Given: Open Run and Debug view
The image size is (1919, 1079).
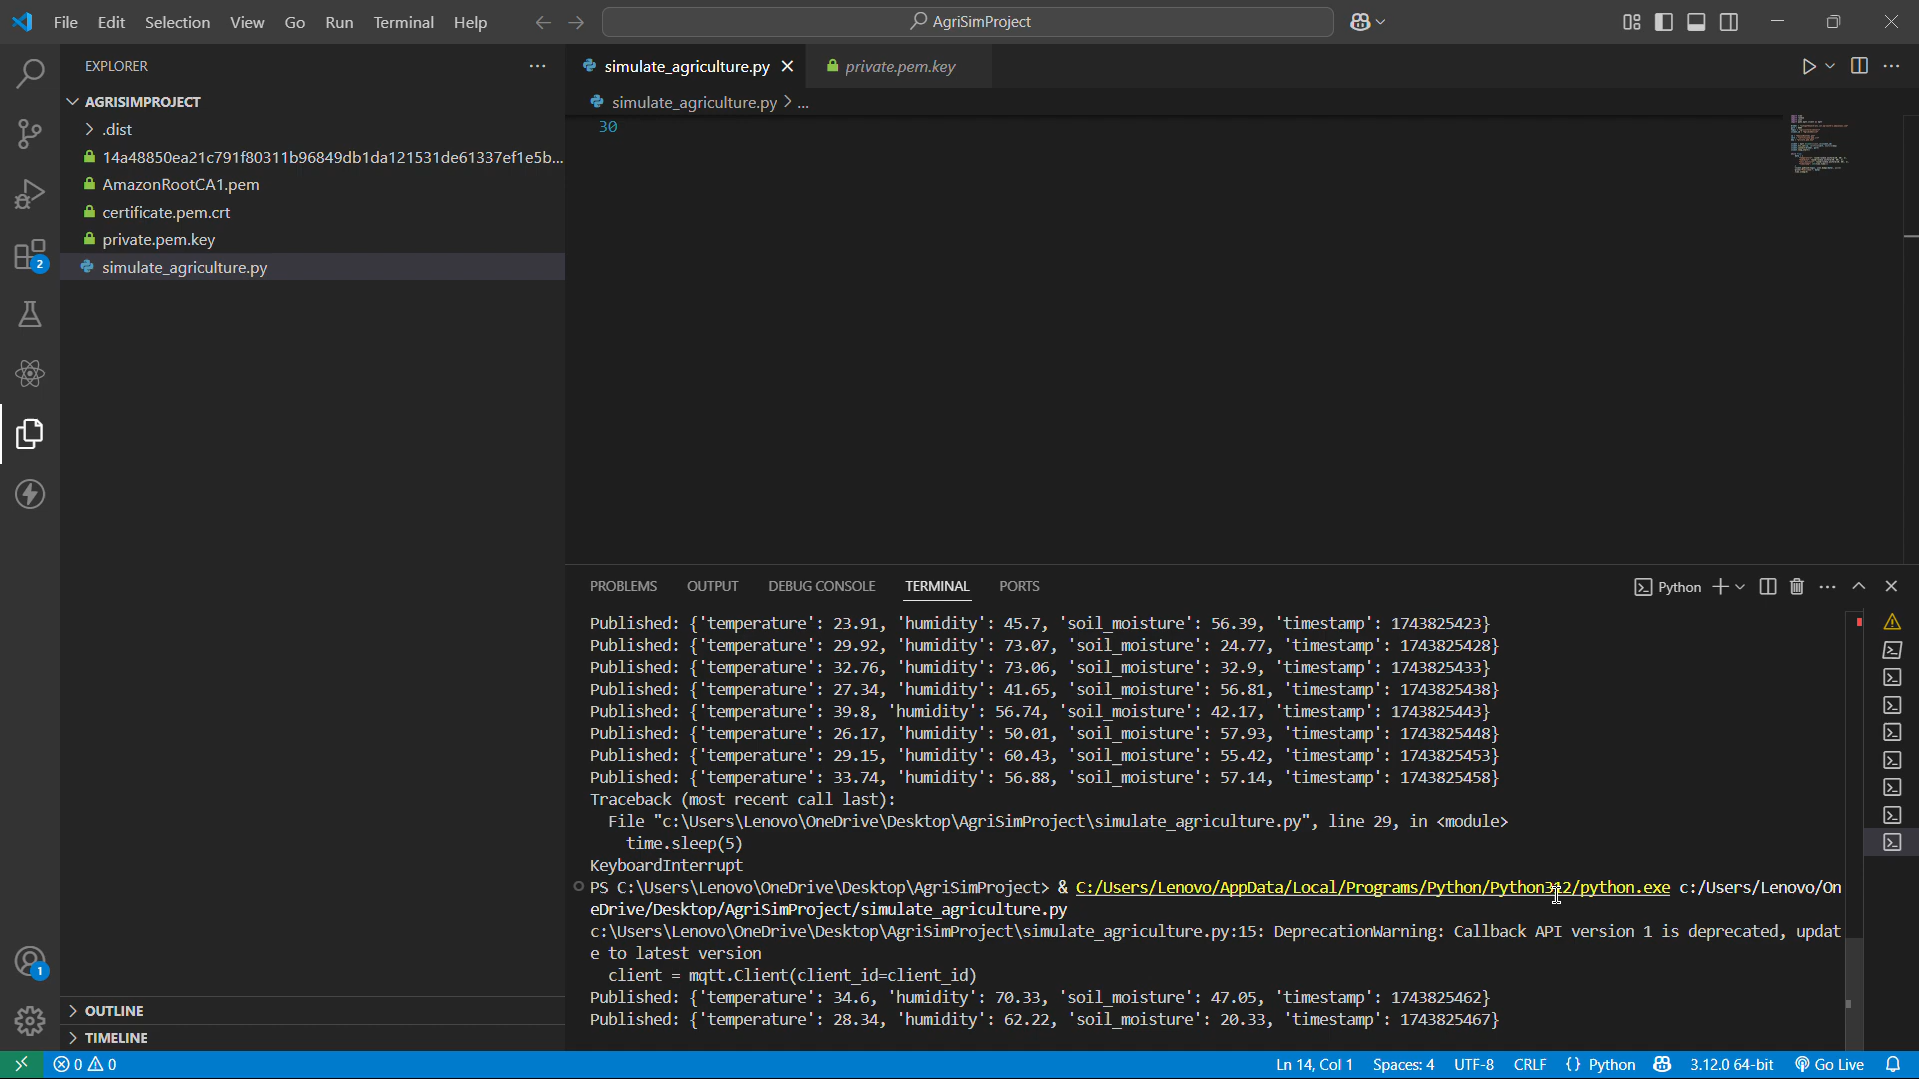Looking at the screenshot, I should point(30,193).
